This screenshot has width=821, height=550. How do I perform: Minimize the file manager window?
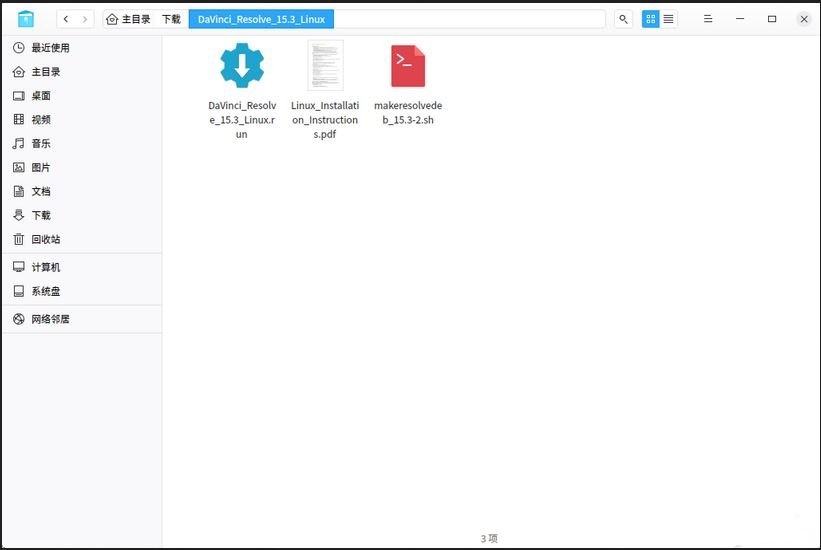740,19
